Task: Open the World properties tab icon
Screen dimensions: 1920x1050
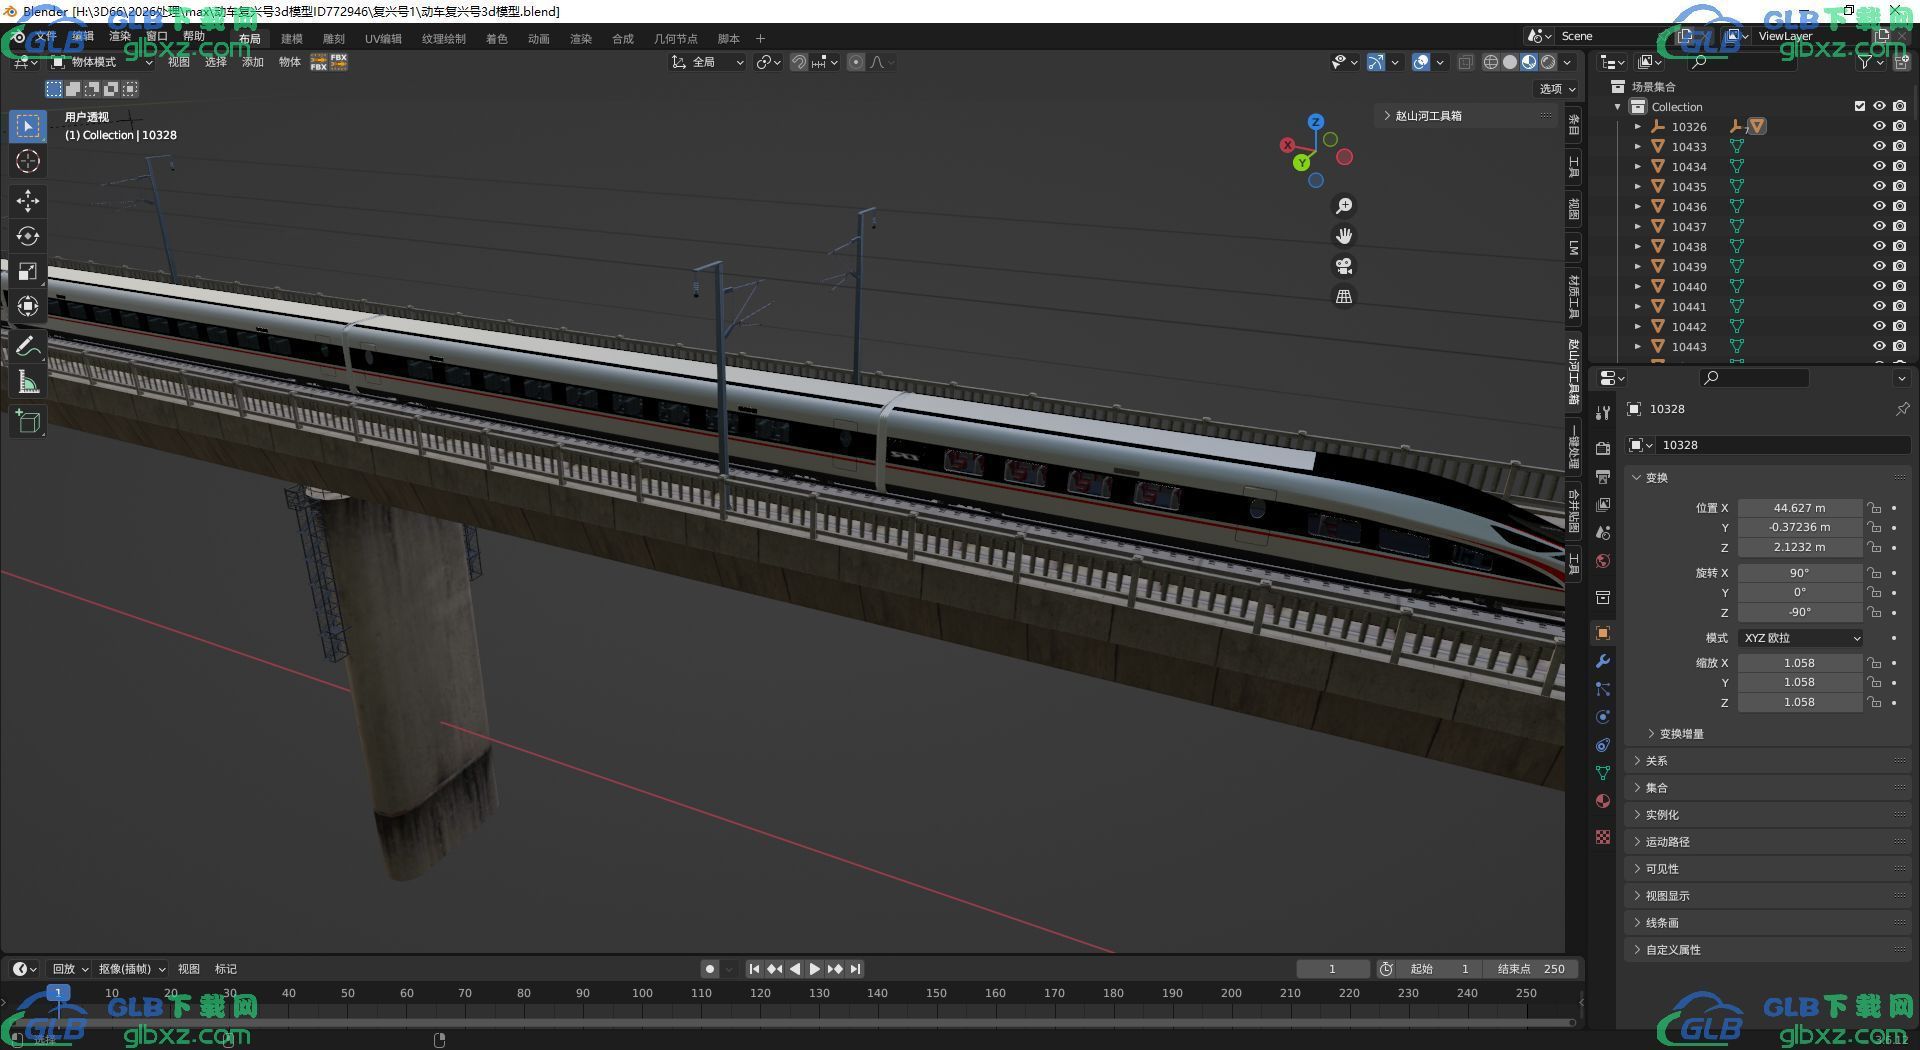Action: pyautogui.click(x=1603, y=561)
